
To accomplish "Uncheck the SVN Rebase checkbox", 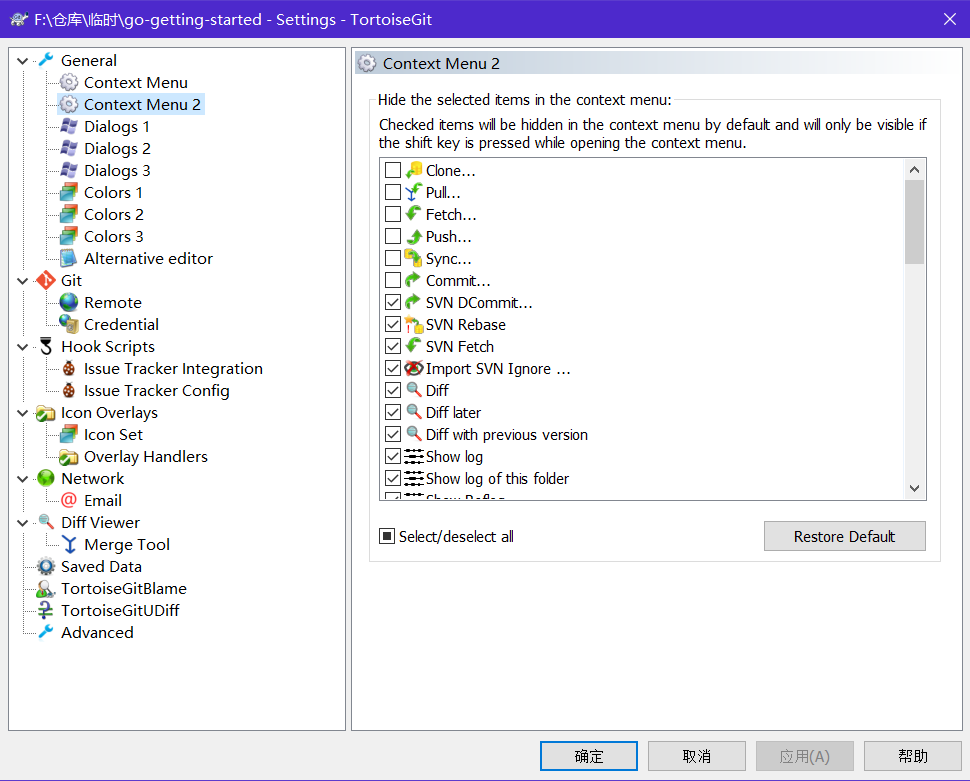I will tap(393, 324).
